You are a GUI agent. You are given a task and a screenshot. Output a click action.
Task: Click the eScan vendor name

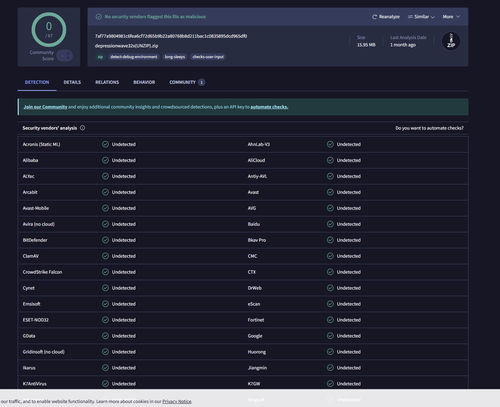[254, 304]
